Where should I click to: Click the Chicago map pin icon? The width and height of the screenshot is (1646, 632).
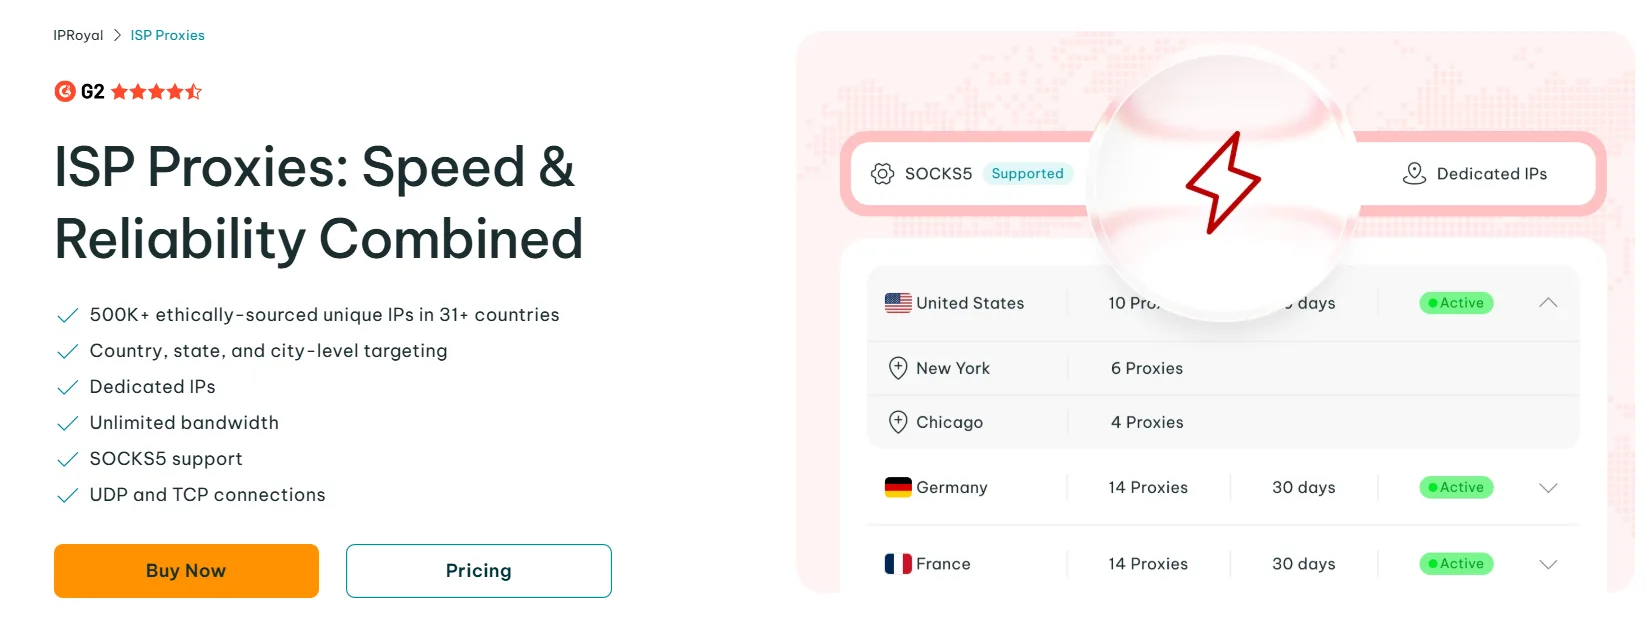click(897, 422)
